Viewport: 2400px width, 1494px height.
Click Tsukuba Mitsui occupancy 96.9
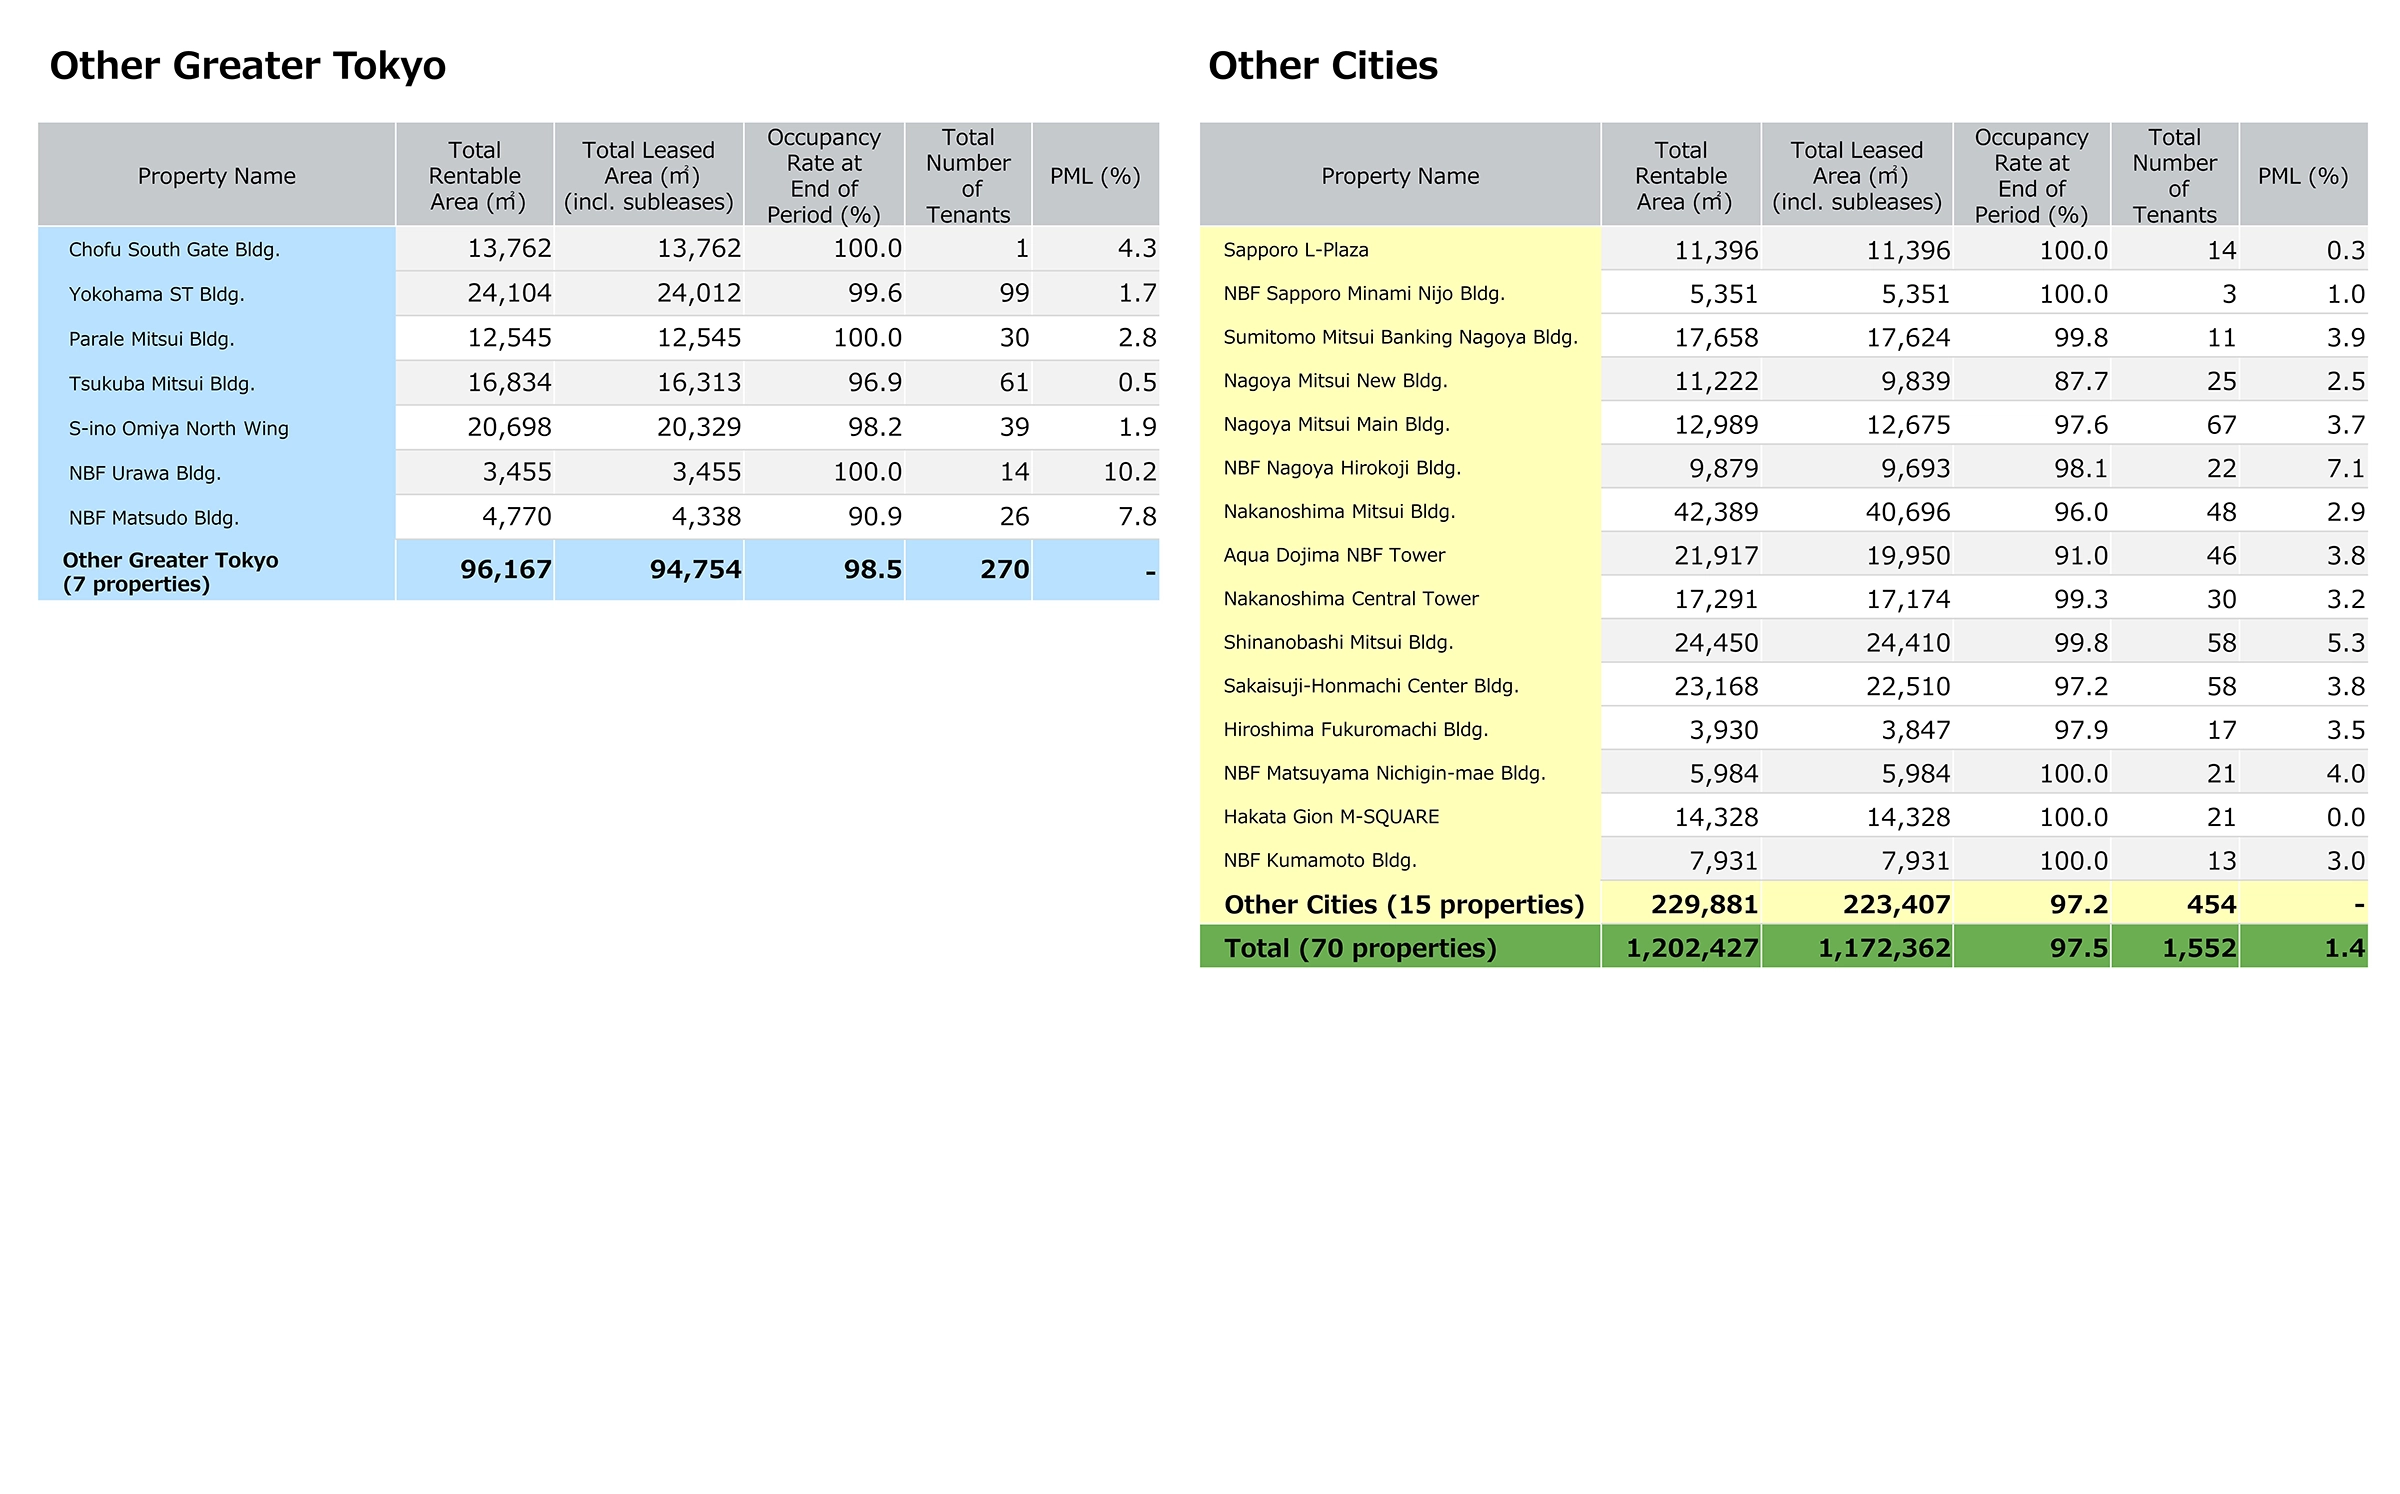[875, 382]
